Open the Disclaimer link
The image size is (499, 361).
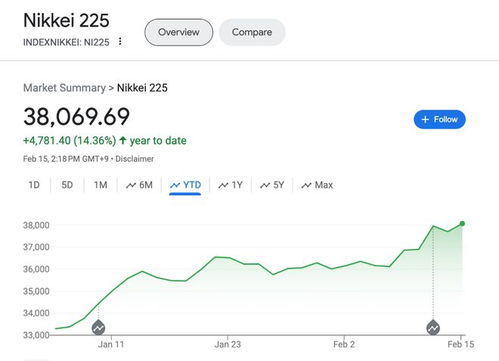coord(134,159)
